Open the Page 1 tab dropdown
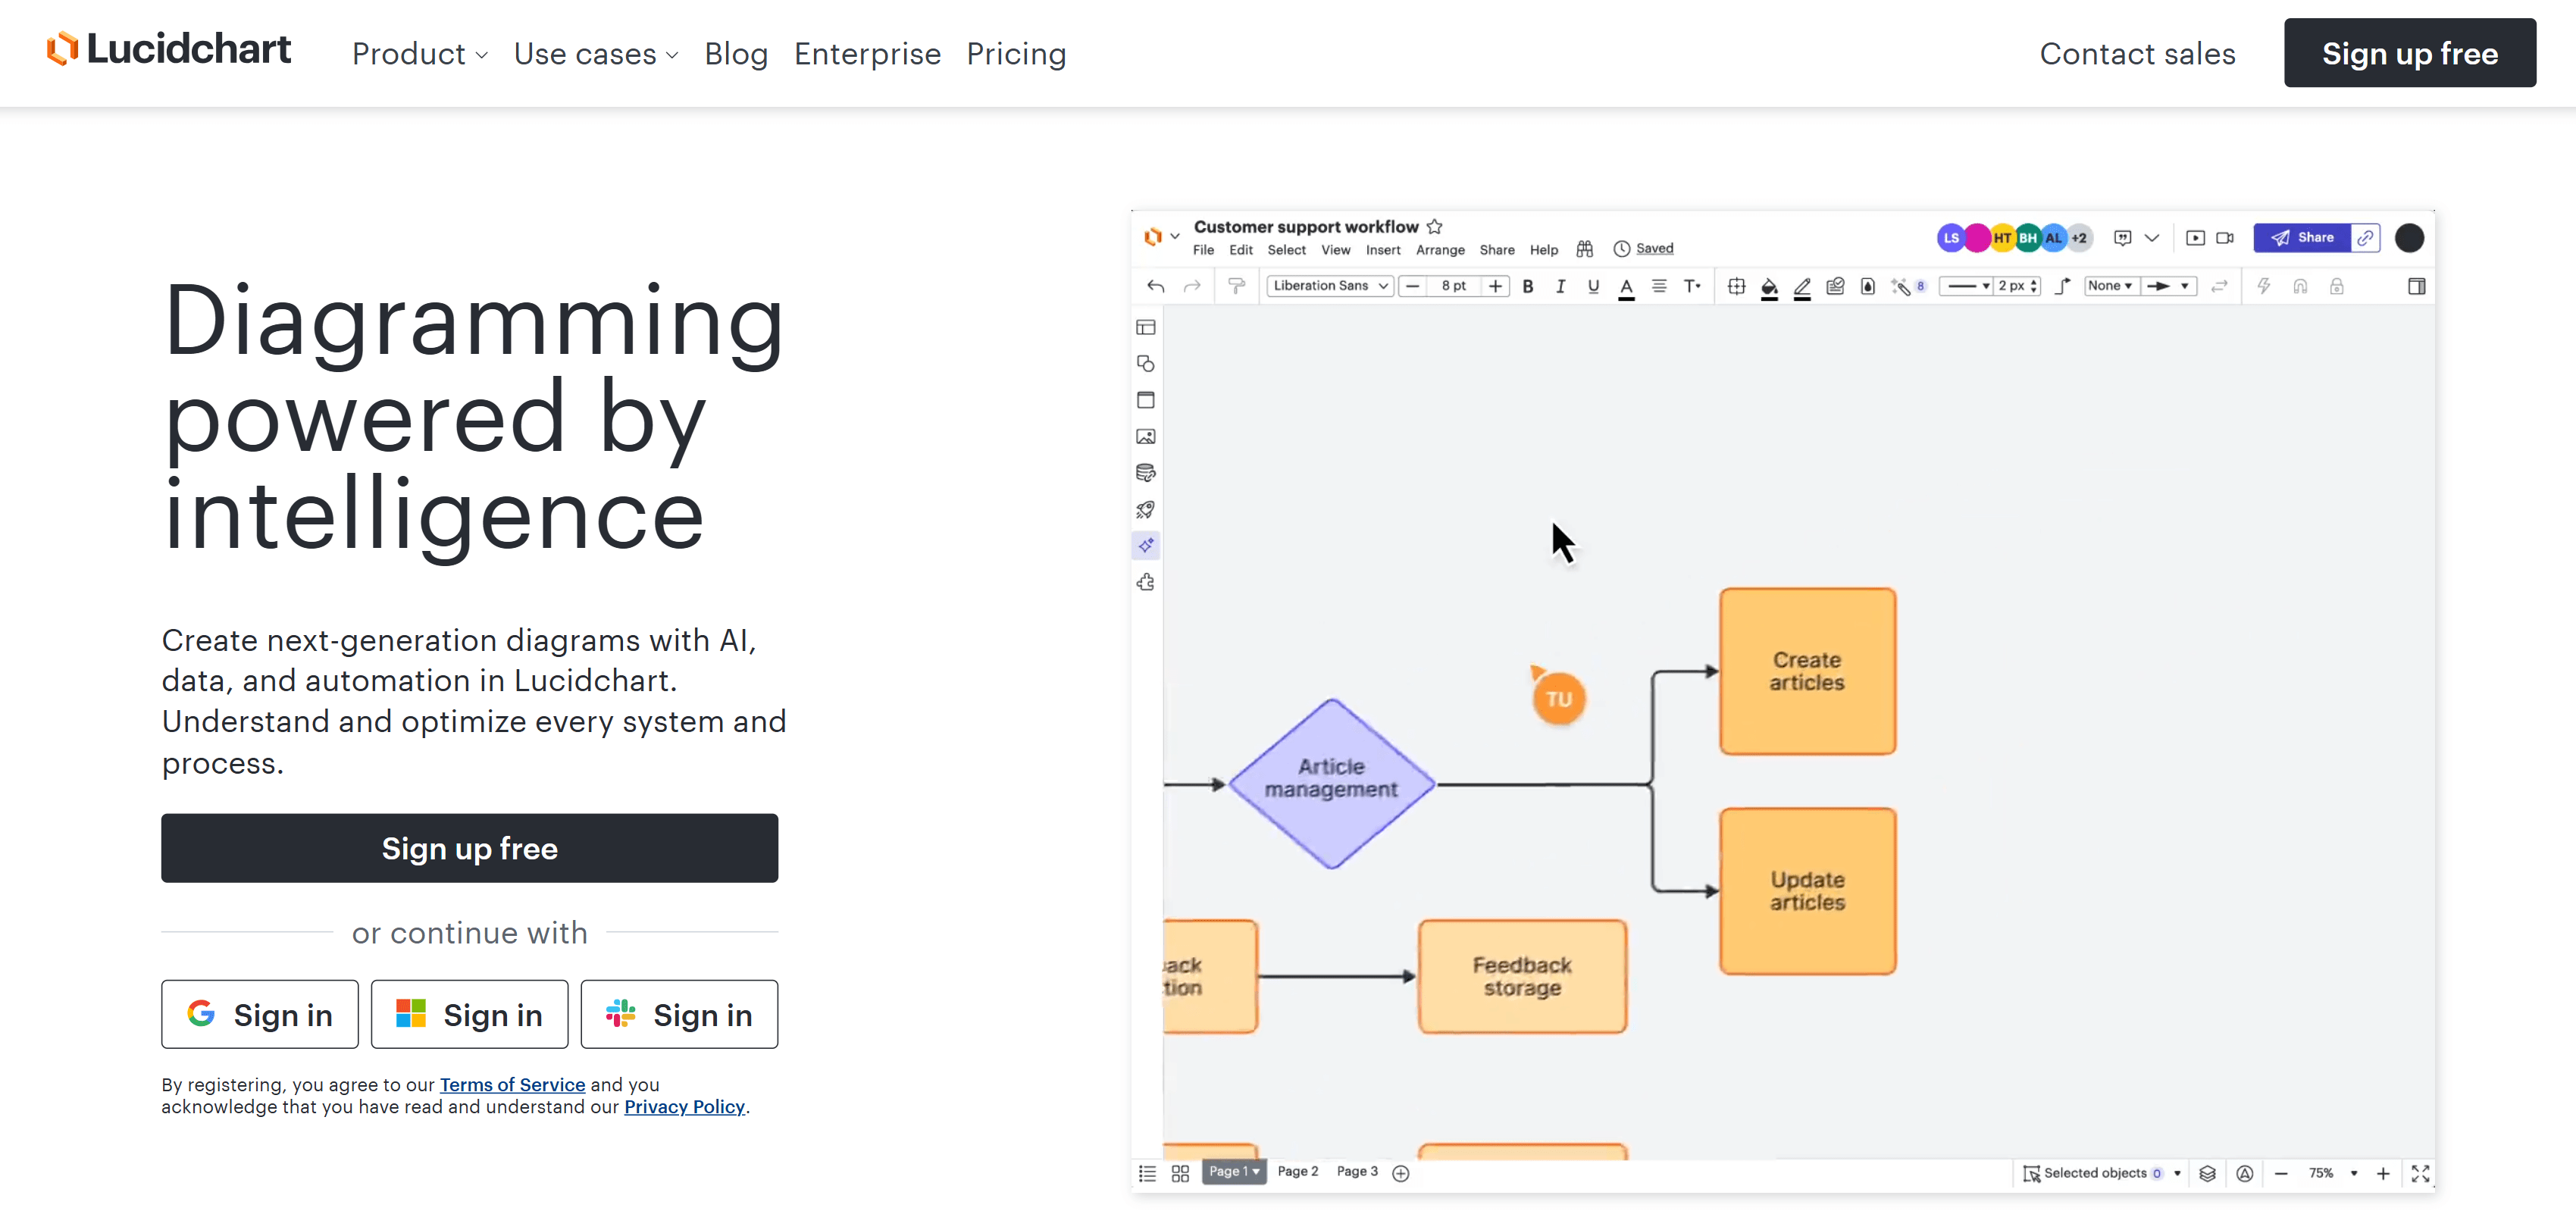2576x1211 pixels. click(x=1234, y=1172)
